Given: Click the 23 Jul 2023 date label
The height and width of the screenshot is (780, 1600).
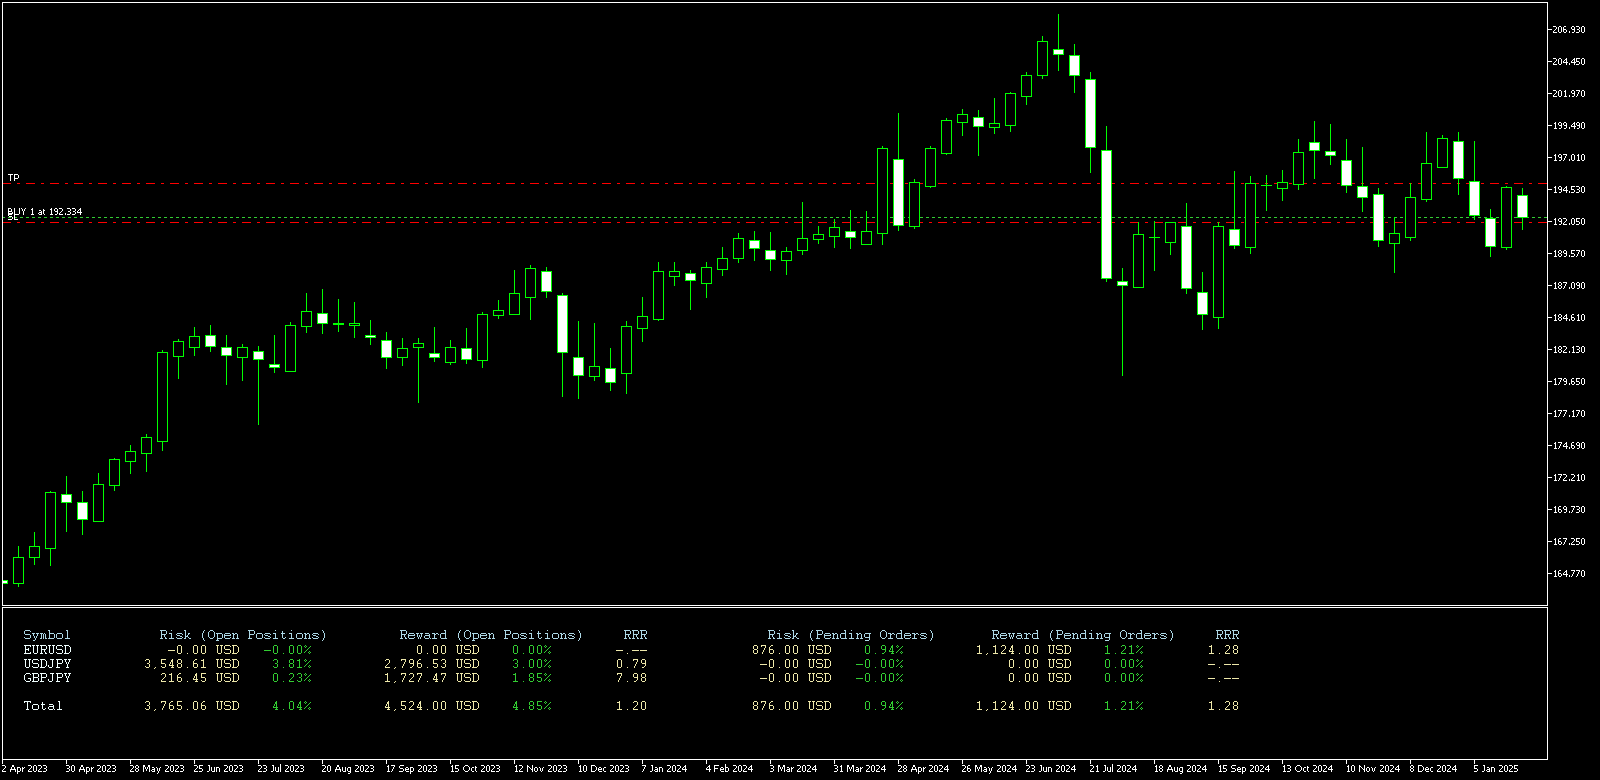Looking at the screenshot, I should tap(281, 769).
